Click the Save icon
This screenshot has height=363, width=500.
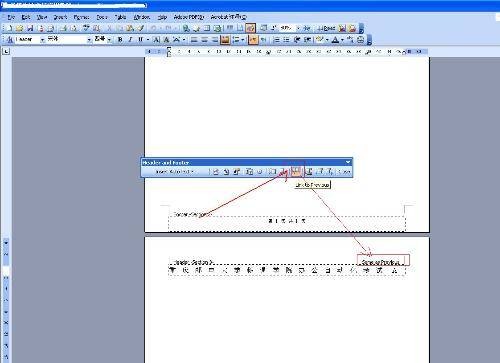pos(30,28)
